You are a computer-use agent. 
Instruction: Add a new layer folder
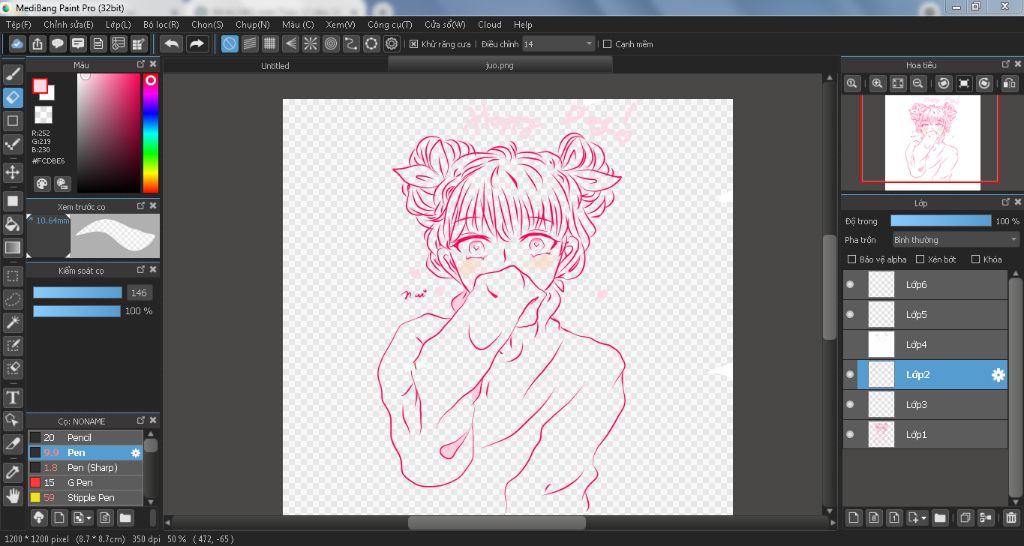[940, 518]
